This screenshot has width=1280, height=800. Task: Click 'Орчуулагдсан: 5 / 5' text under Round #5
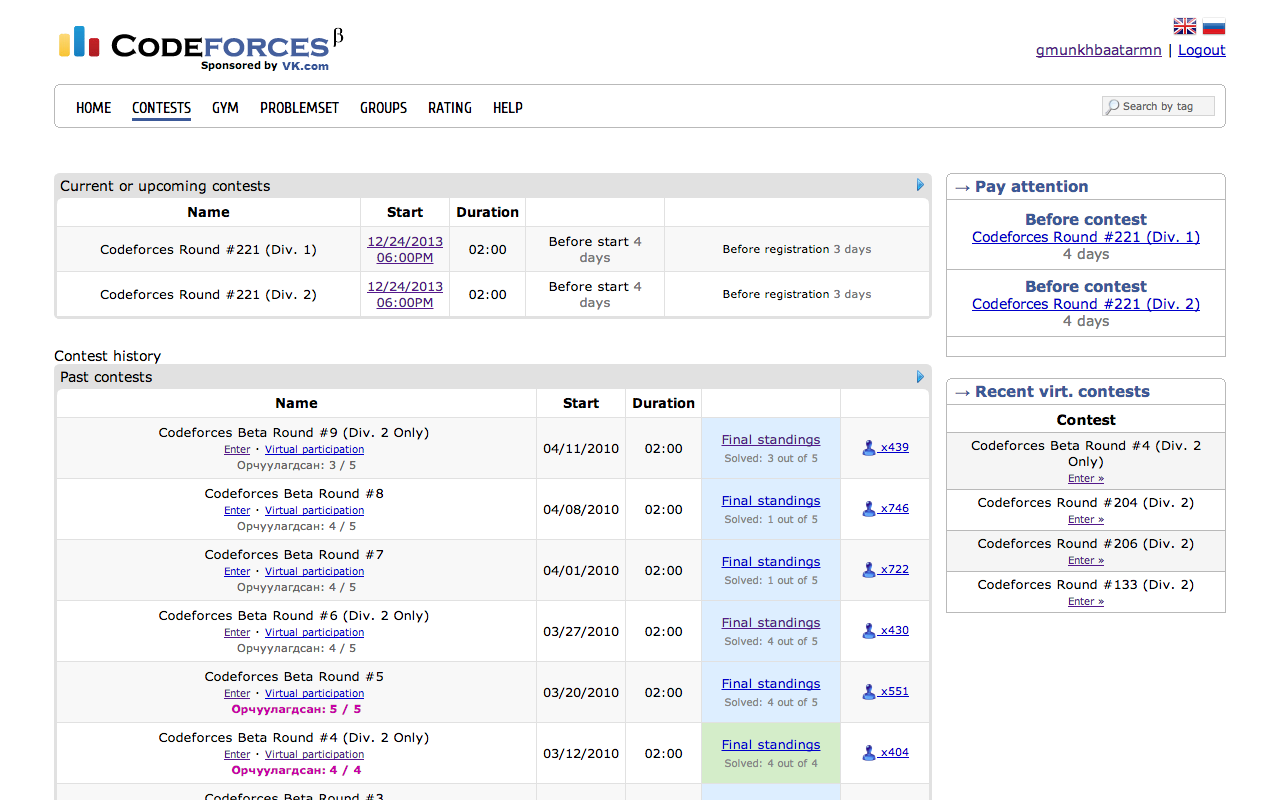296,710
